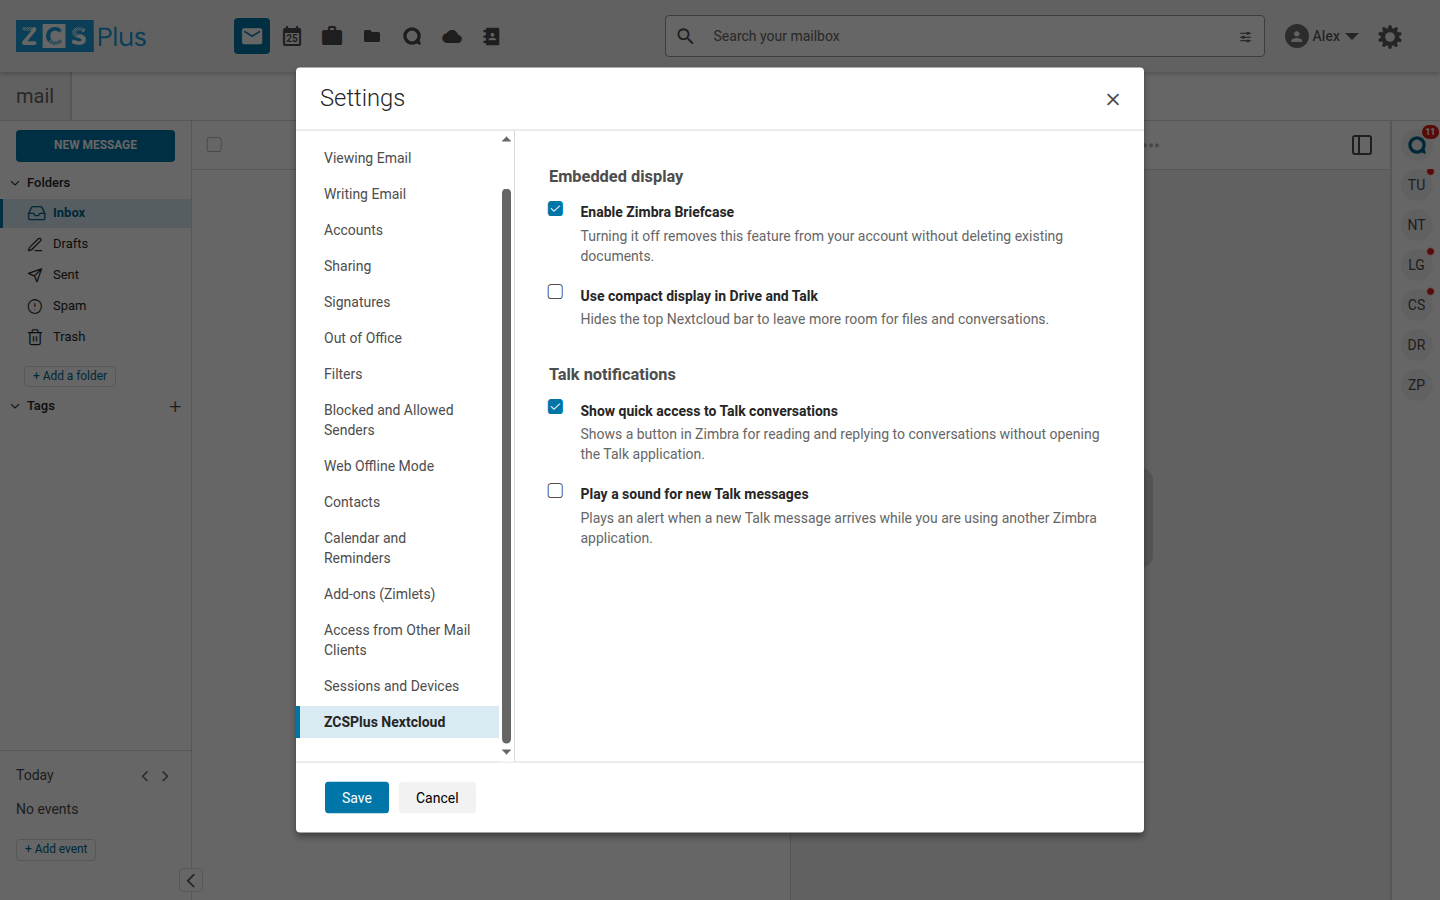Open the TU conversation avatar

coord(1417,185)
